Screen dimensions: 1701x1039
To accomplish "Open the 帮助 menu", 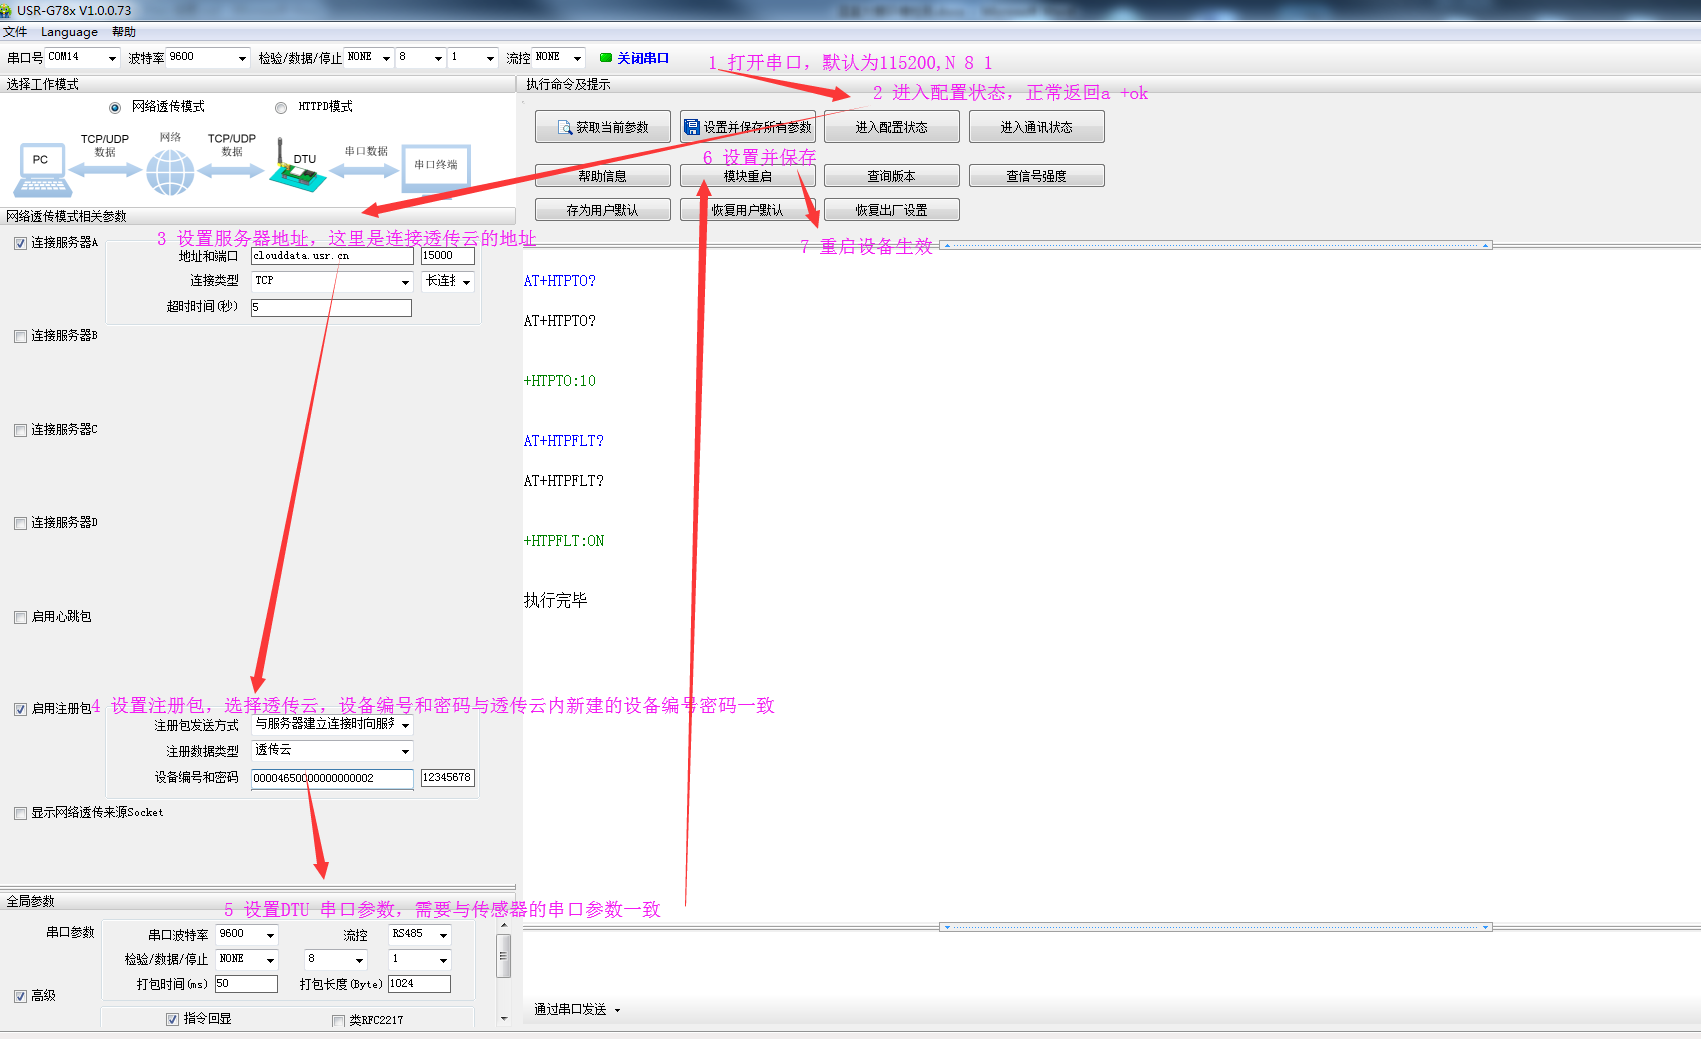I will pos(123,32).
